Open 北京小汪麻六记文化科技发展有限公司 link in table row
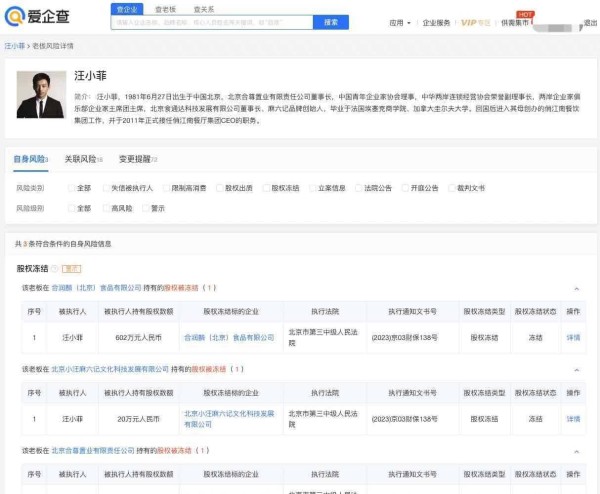The image size is (600, 494). tap(229, 419)
